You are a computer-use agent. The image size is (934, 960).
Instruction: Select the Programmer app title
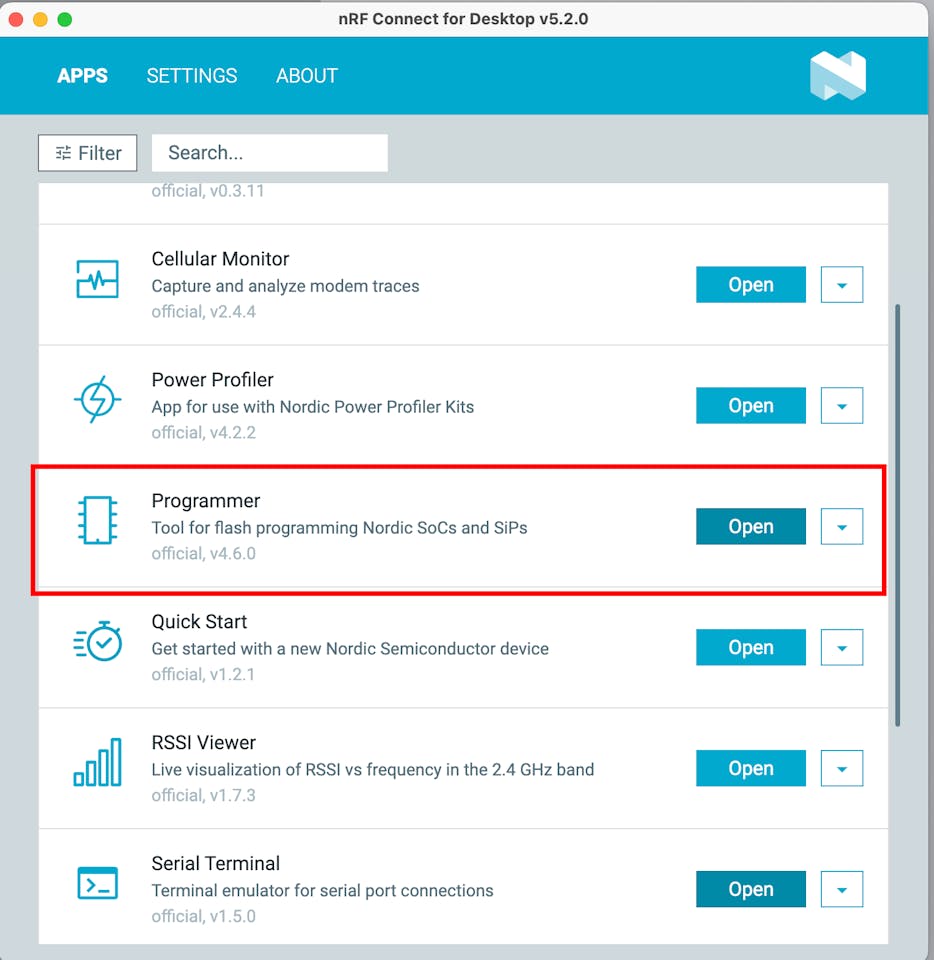[x=206, y=501]
